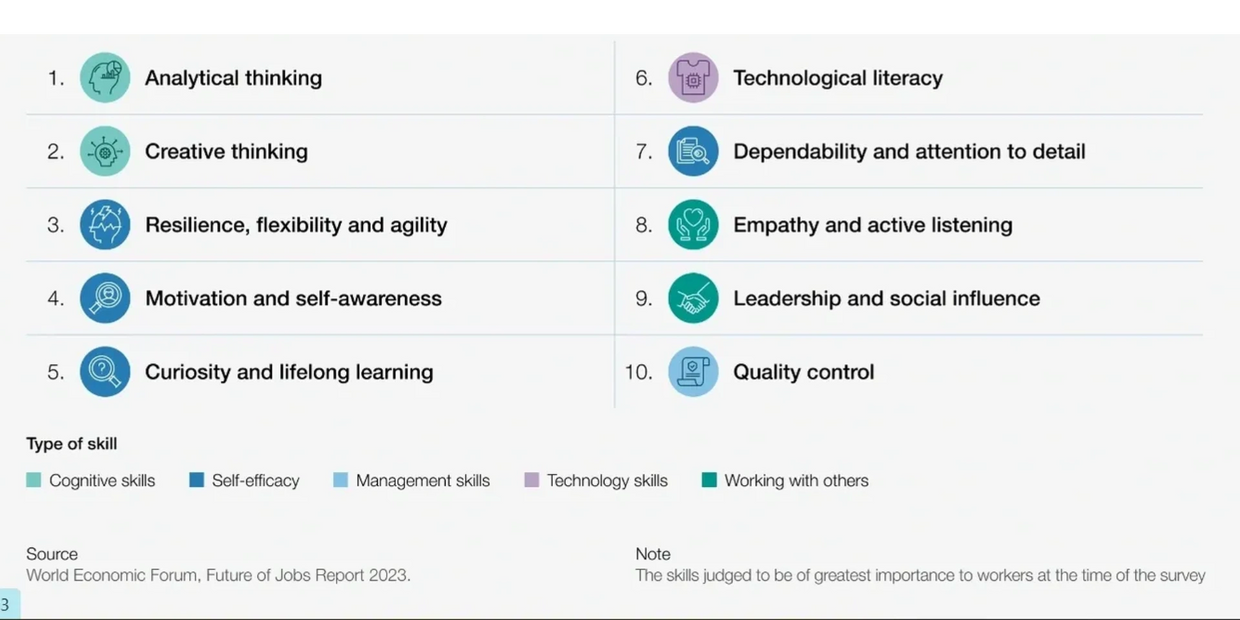Viewport: 1240px width, 620px height.
Task: Select the Dependability and attention to detail icon
Action: 693,152
